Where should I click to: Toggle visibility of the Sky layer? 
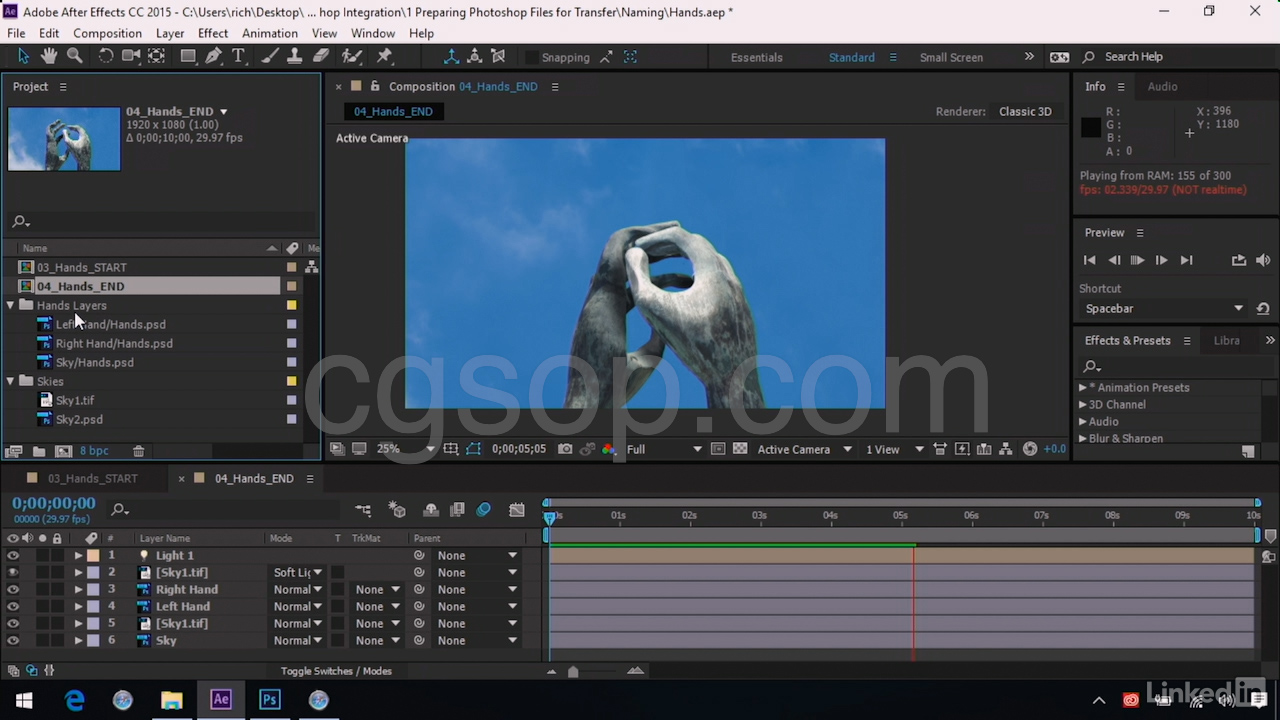13,640
